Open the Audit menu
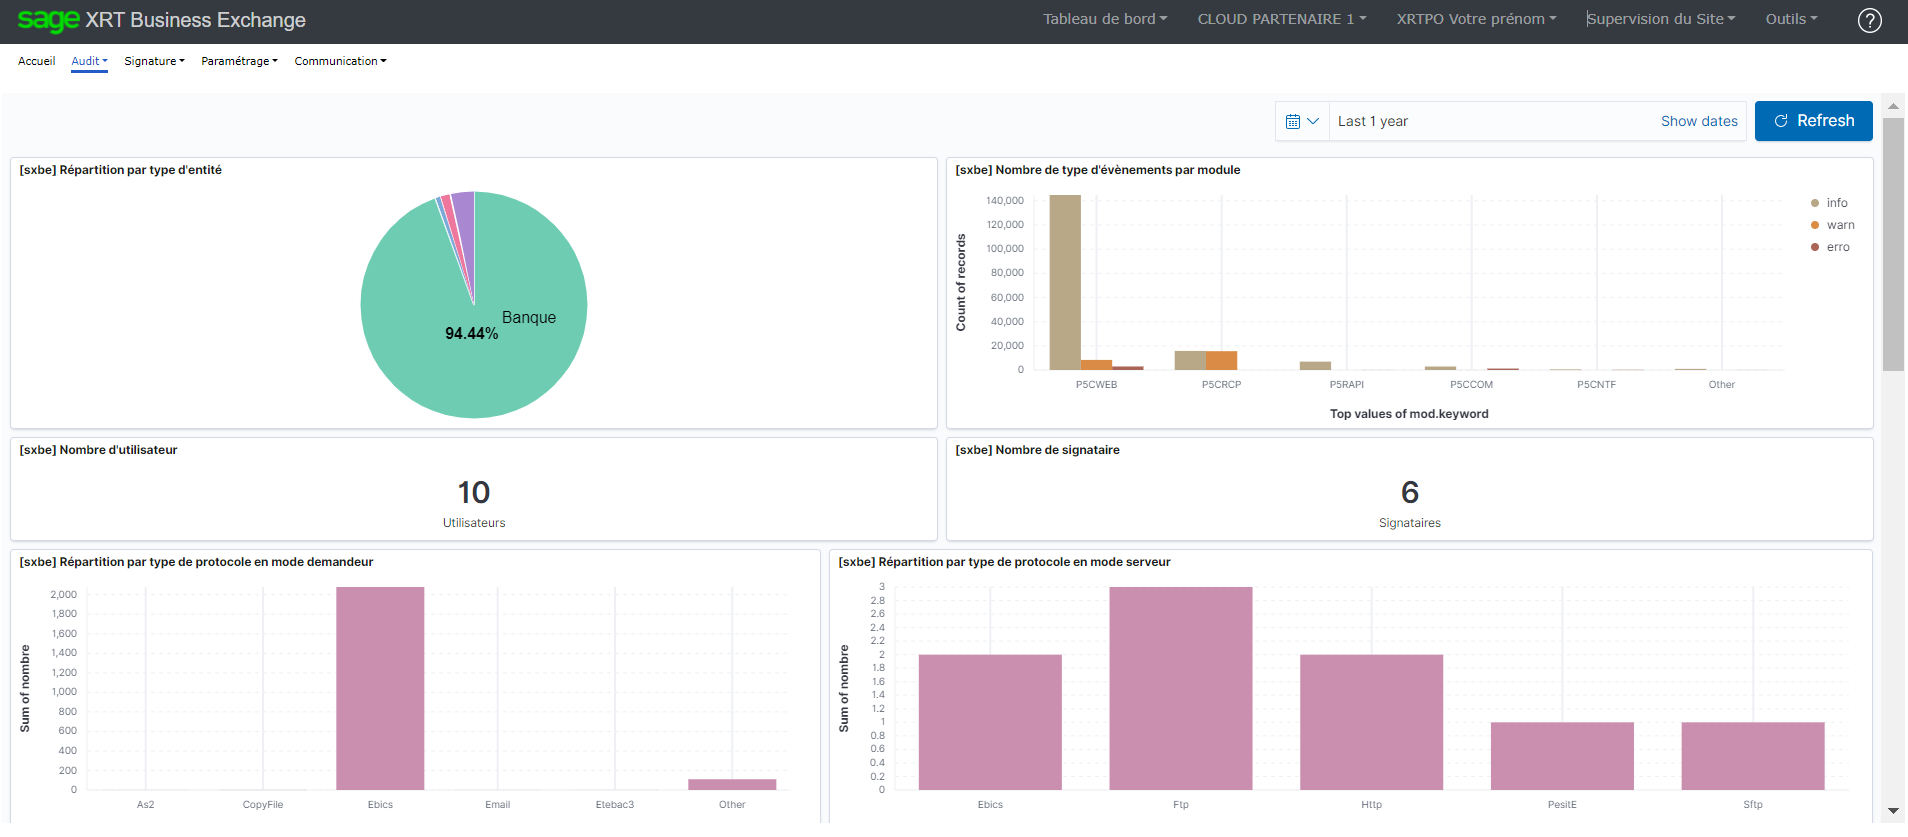The height and width of the screenshot is (837, 1908). click(89, 61)
